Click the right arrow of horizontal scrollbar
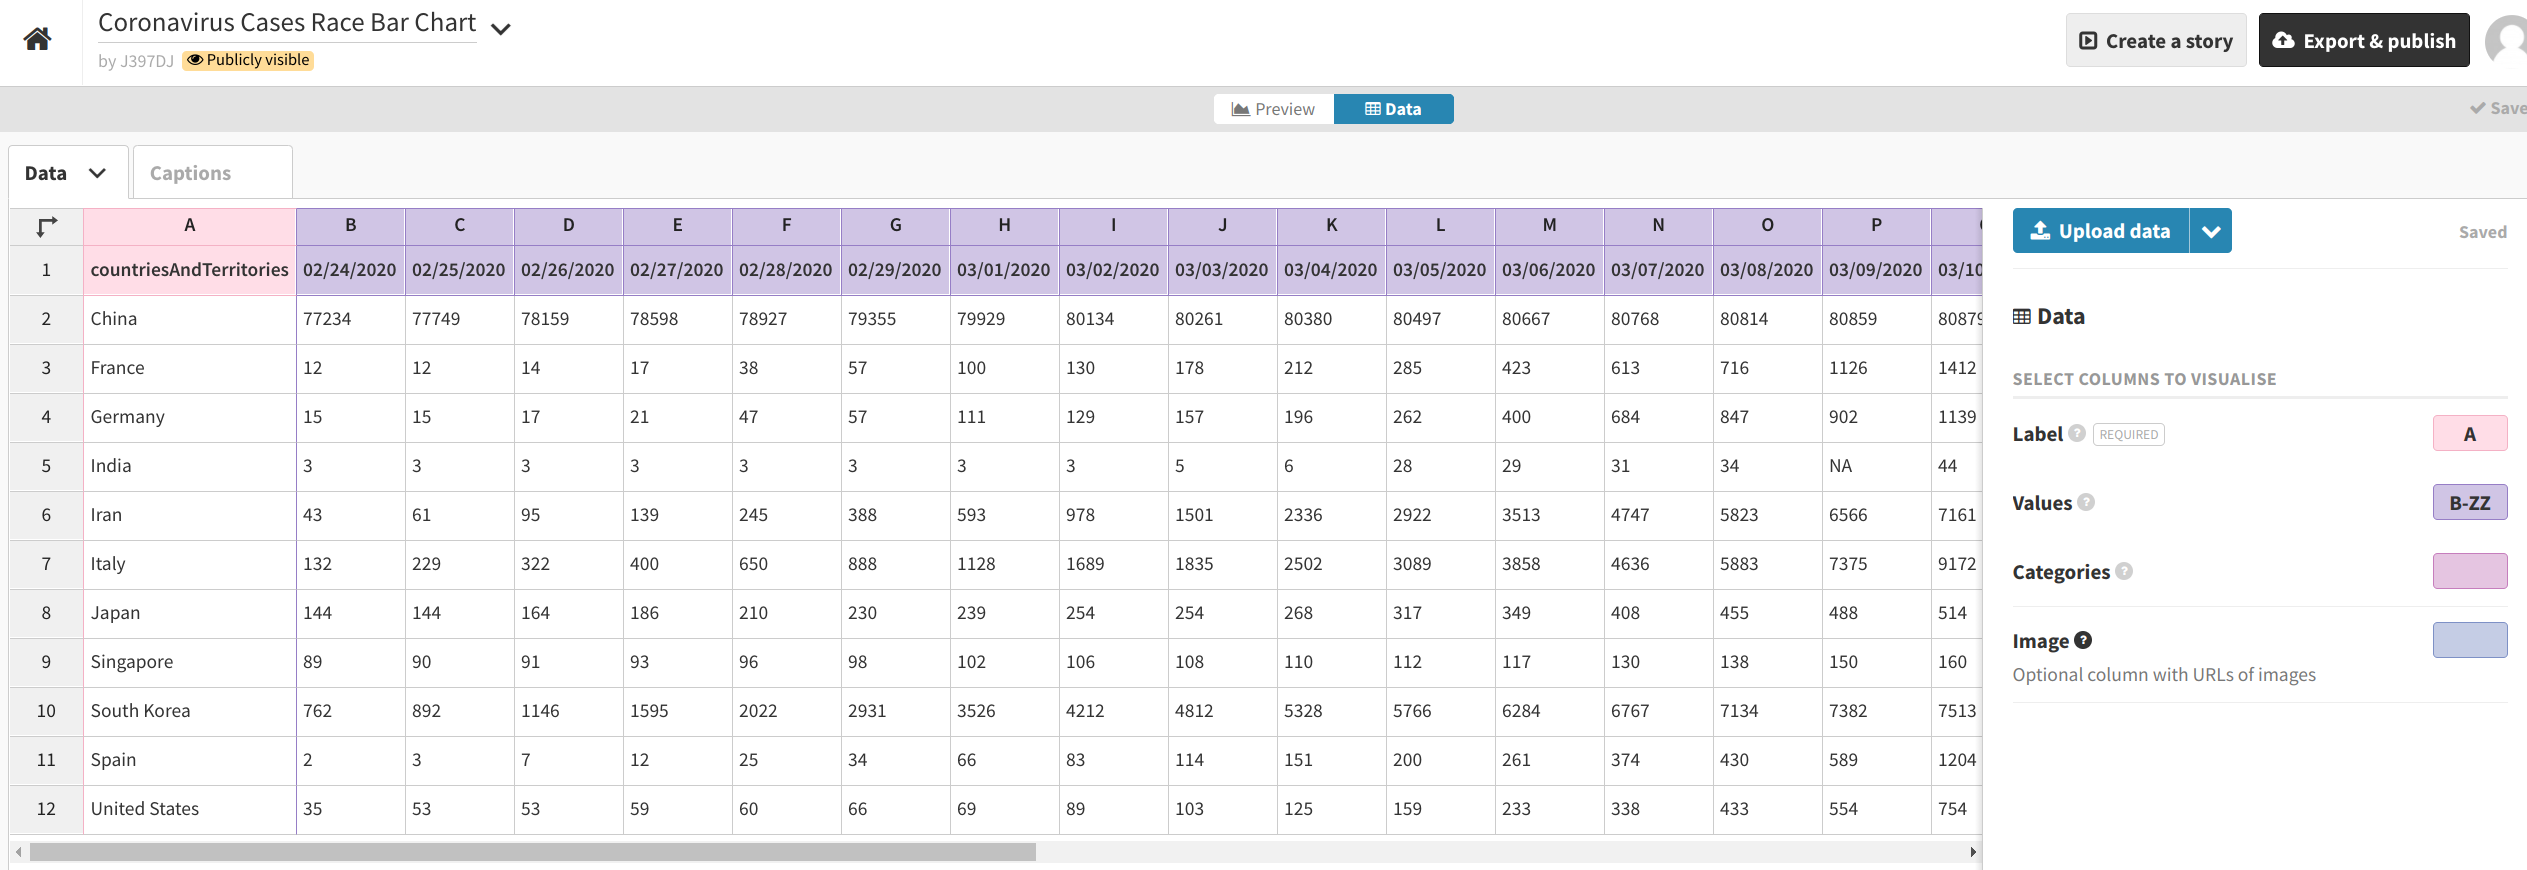2527x870 pixels. [1972, 852]
